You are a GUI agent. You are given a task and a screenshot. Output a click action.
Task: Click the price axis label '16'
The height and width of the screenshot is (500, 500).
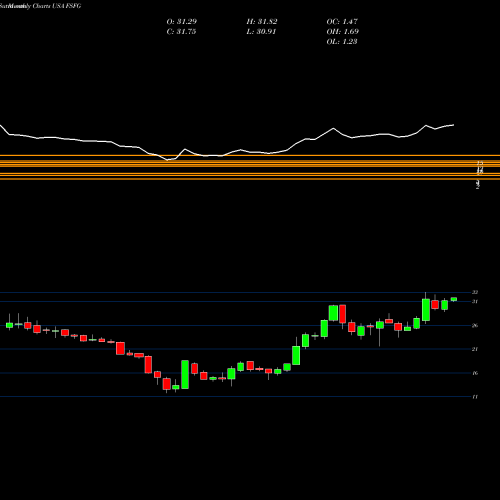475,373
